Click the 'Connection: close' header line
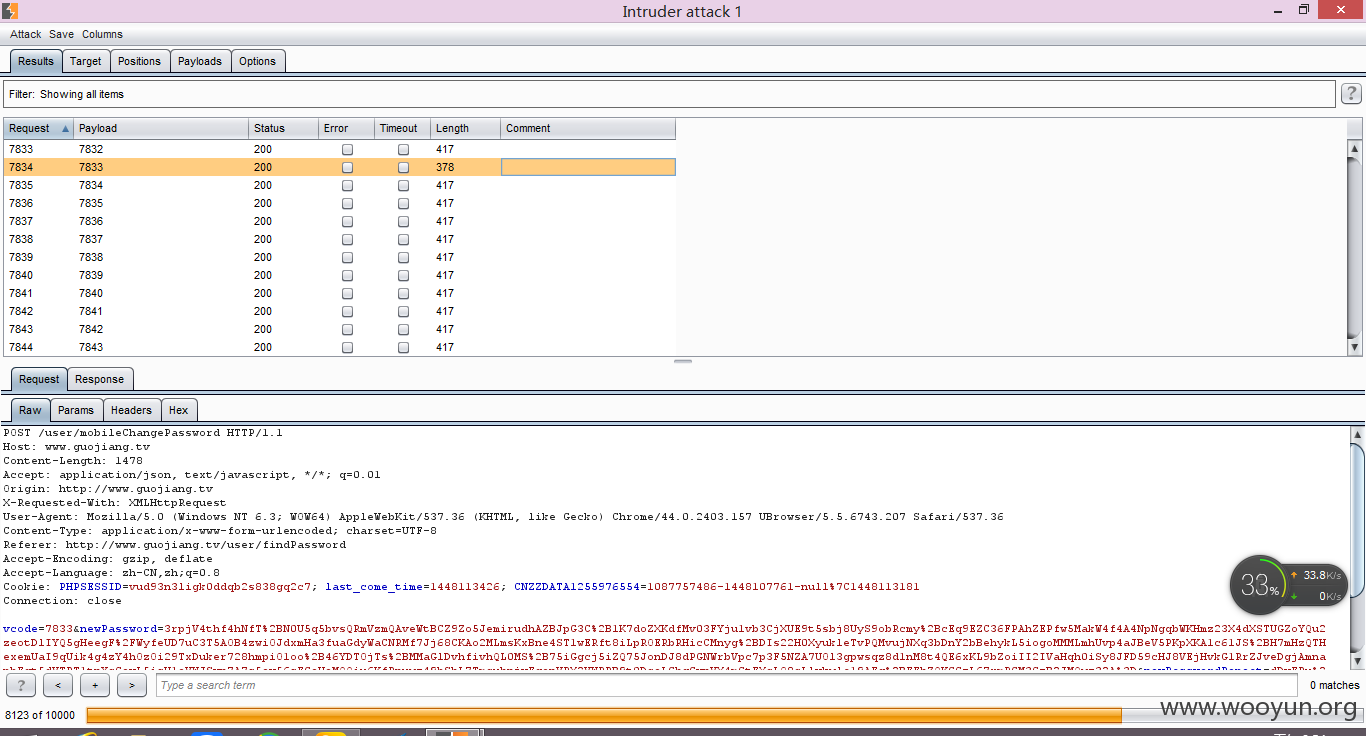The width and height of the screenshot is (1366, 736). click(x=62, y=601)
